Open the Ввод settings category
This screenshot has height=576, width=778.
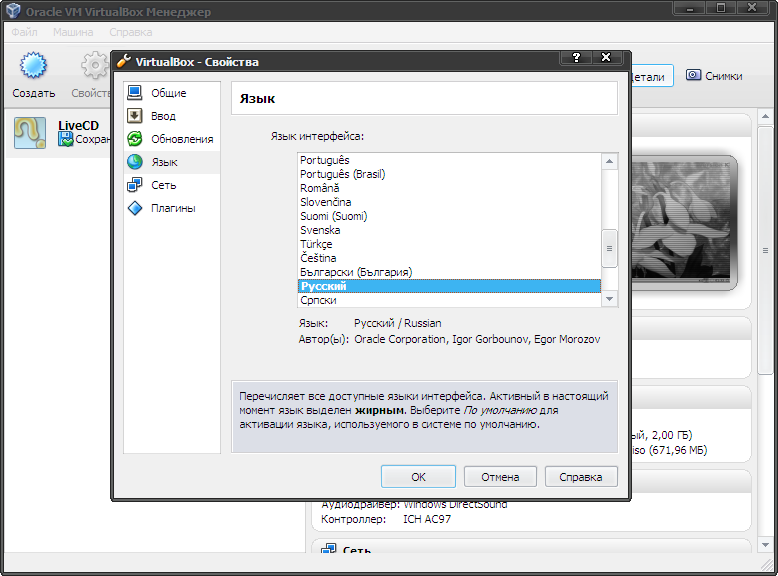tap(172, 116)
